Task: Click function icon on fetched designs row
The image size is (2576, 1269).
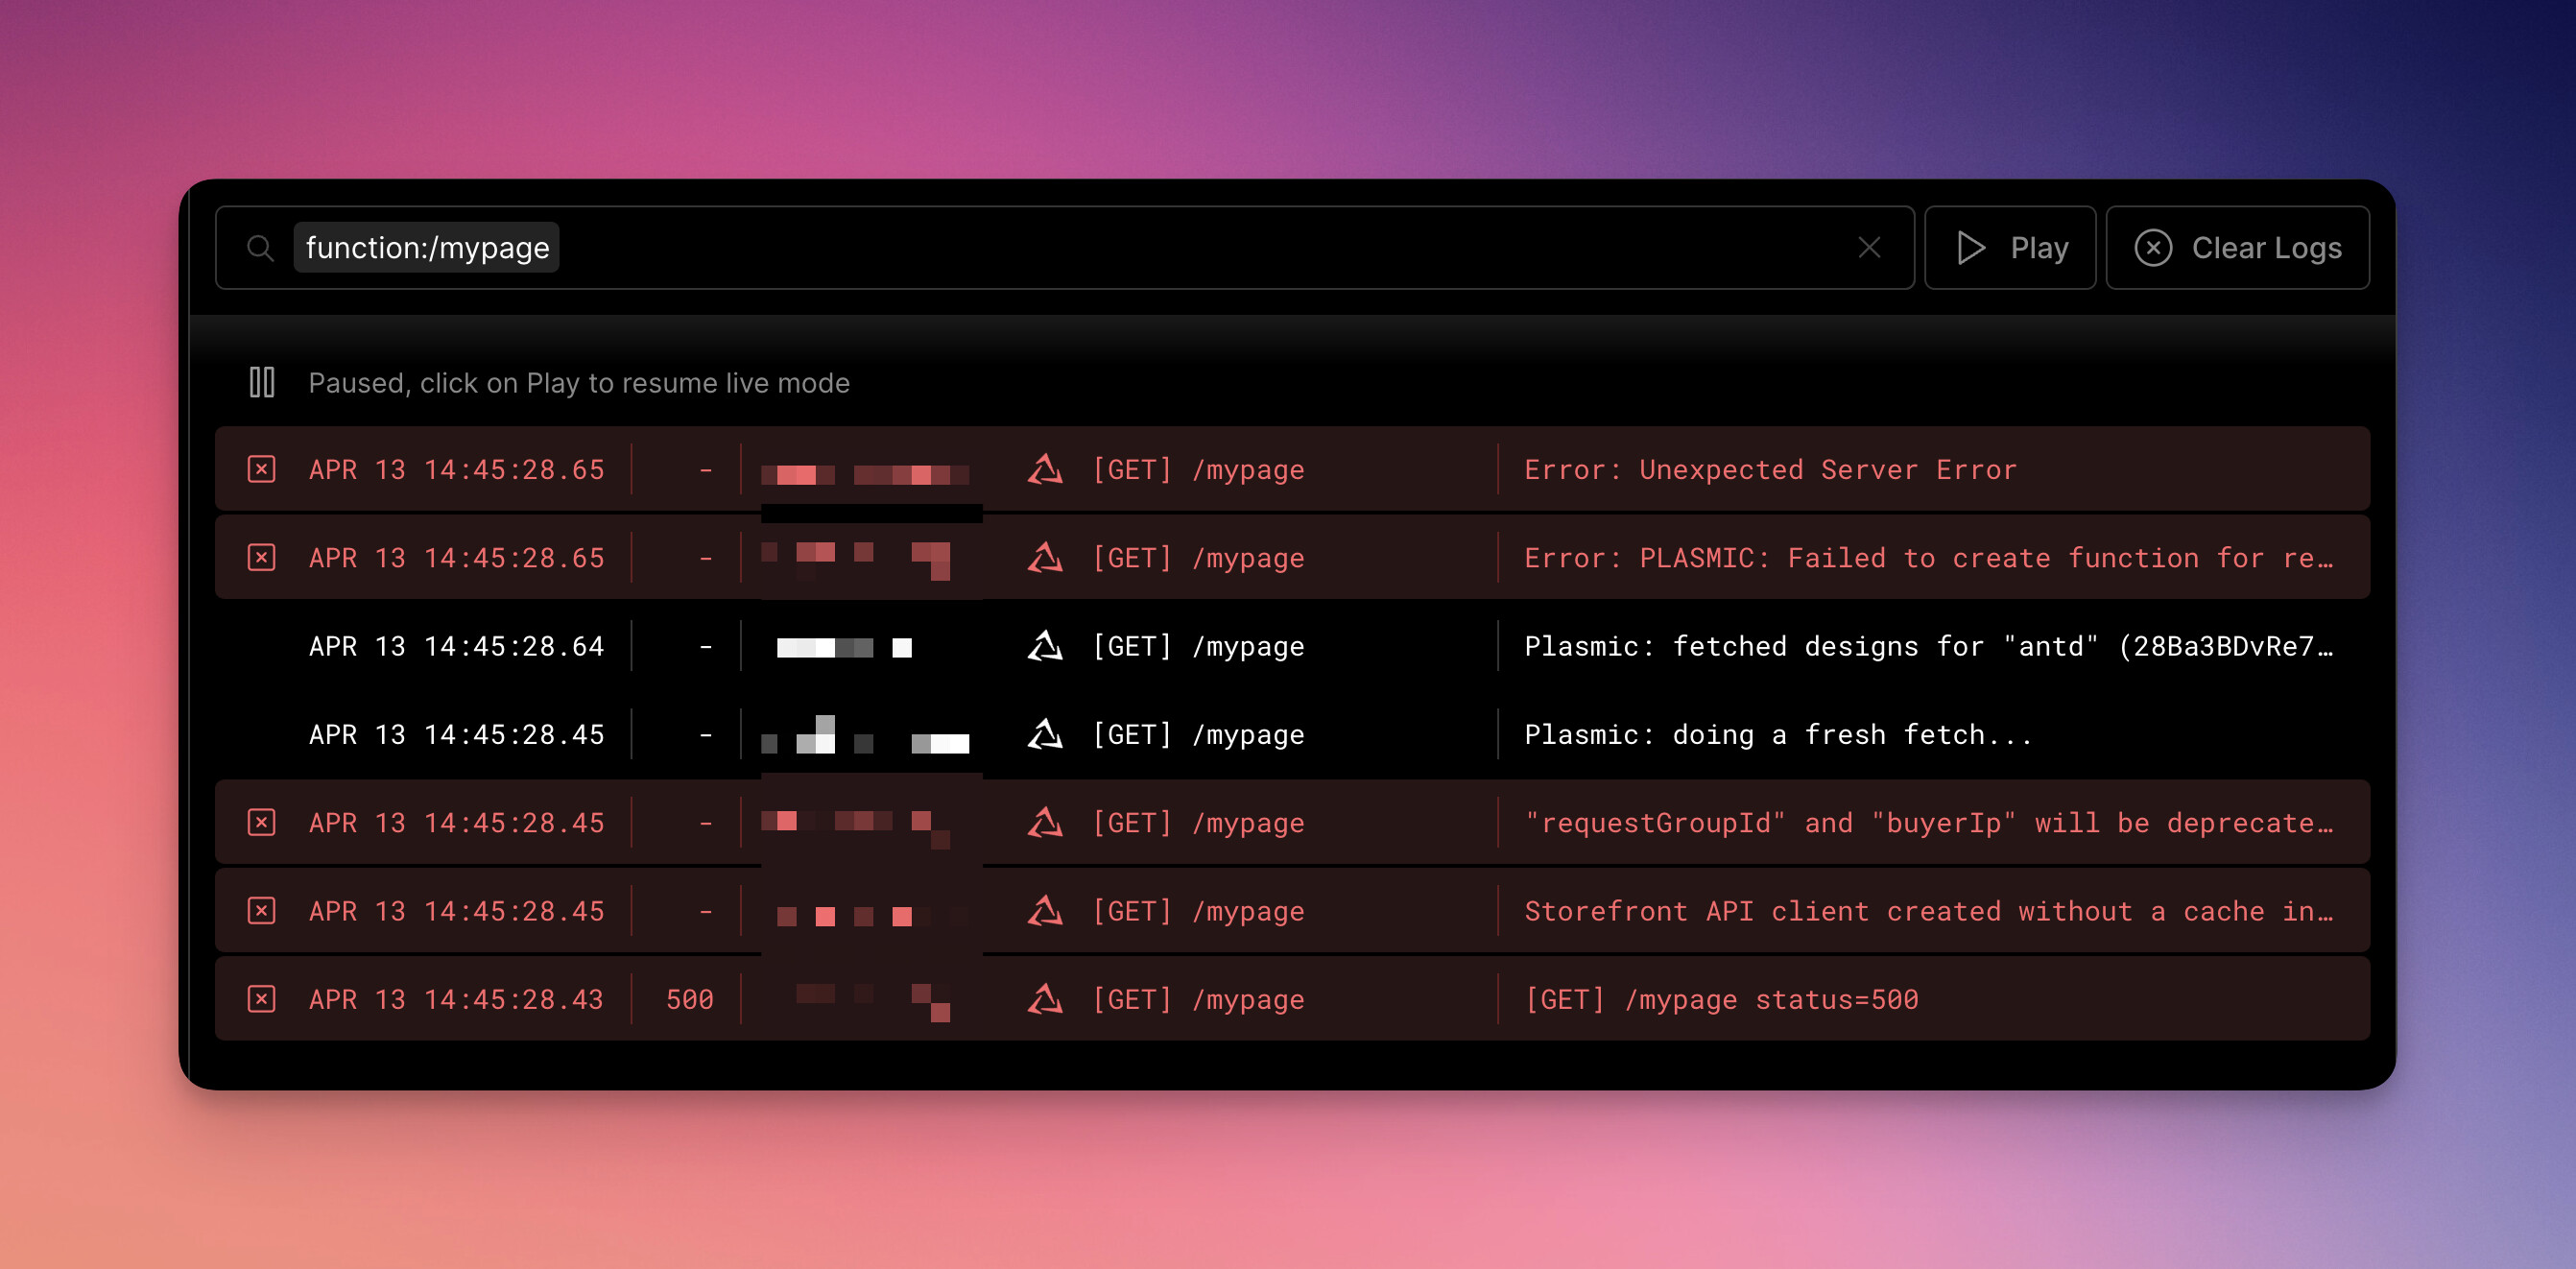Action: 1044,646
